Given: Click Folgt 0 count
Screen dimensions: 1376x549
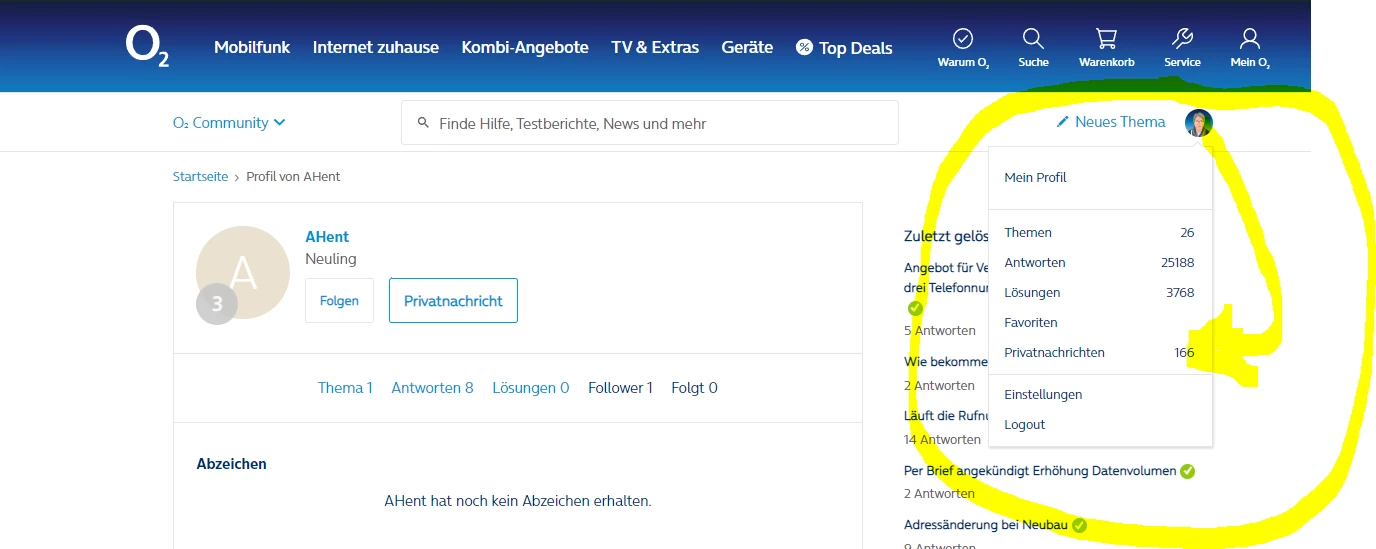Looking at the screenshot, I should coord(694,387).
